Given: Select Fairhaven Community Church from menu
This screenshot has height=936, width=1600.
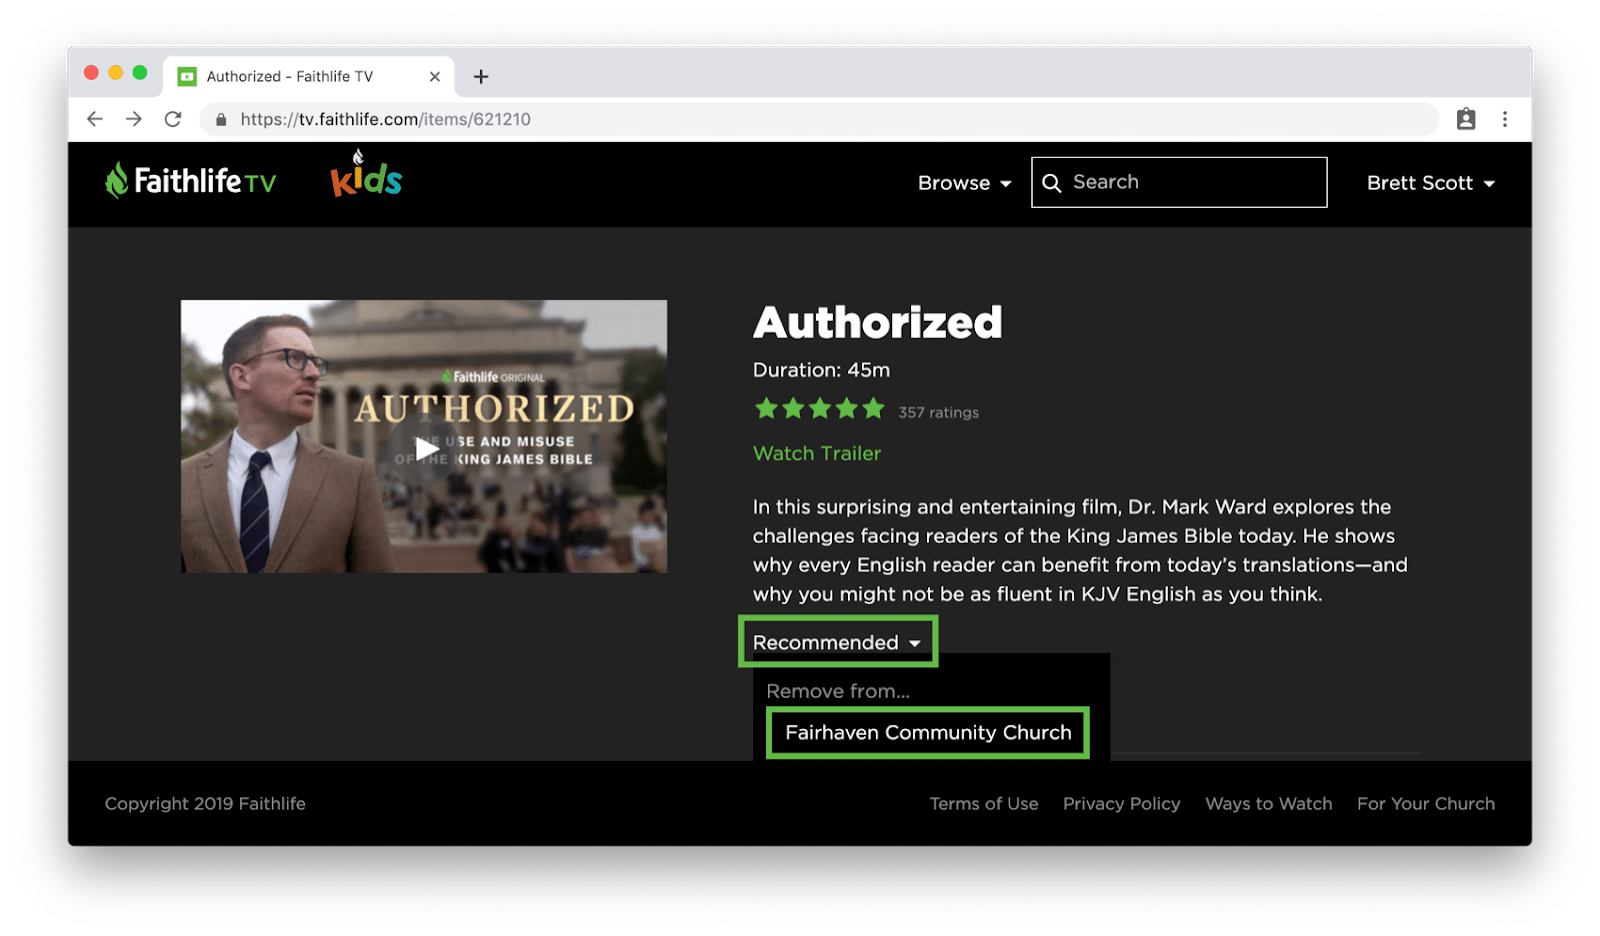Looking at the screenshot, I should [x=928, y=733].
